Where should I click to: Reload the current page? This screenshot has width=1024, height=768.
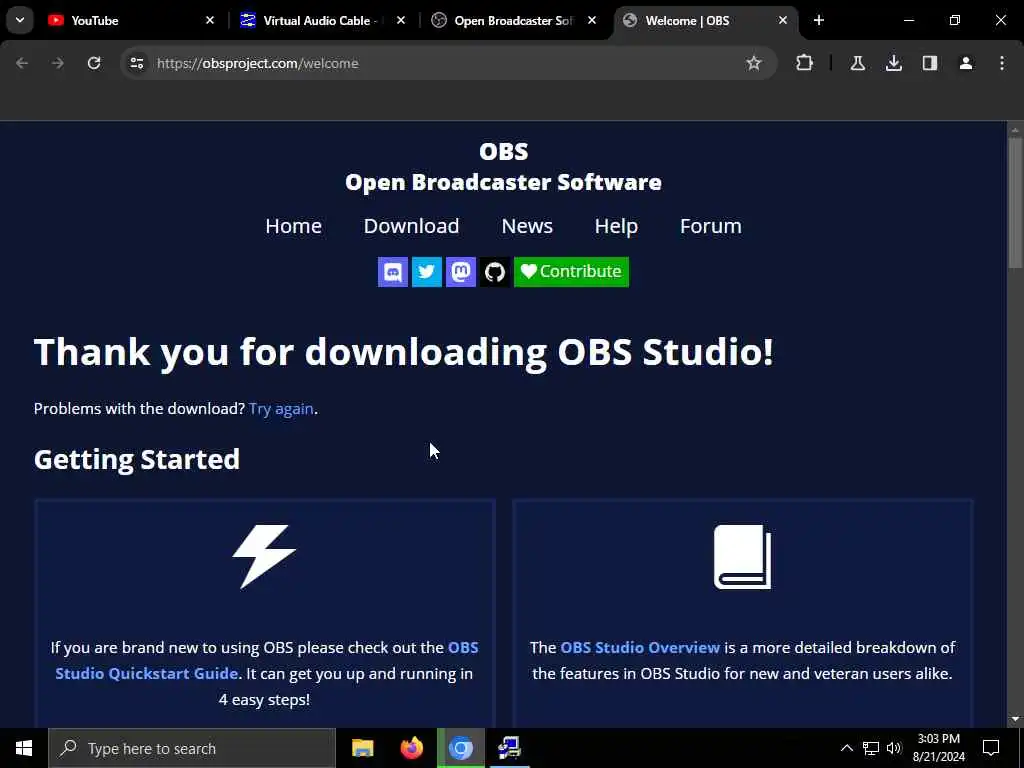point(94,63)
